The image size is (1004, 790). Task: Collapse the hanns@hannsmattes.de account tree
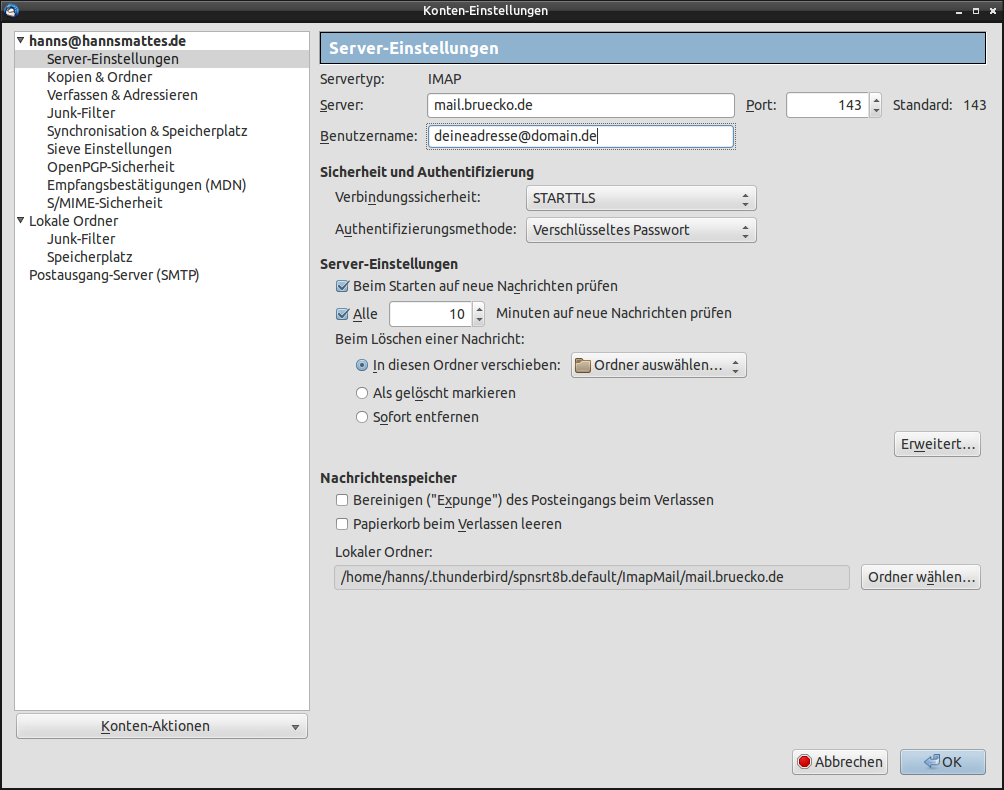coord(21,41)
